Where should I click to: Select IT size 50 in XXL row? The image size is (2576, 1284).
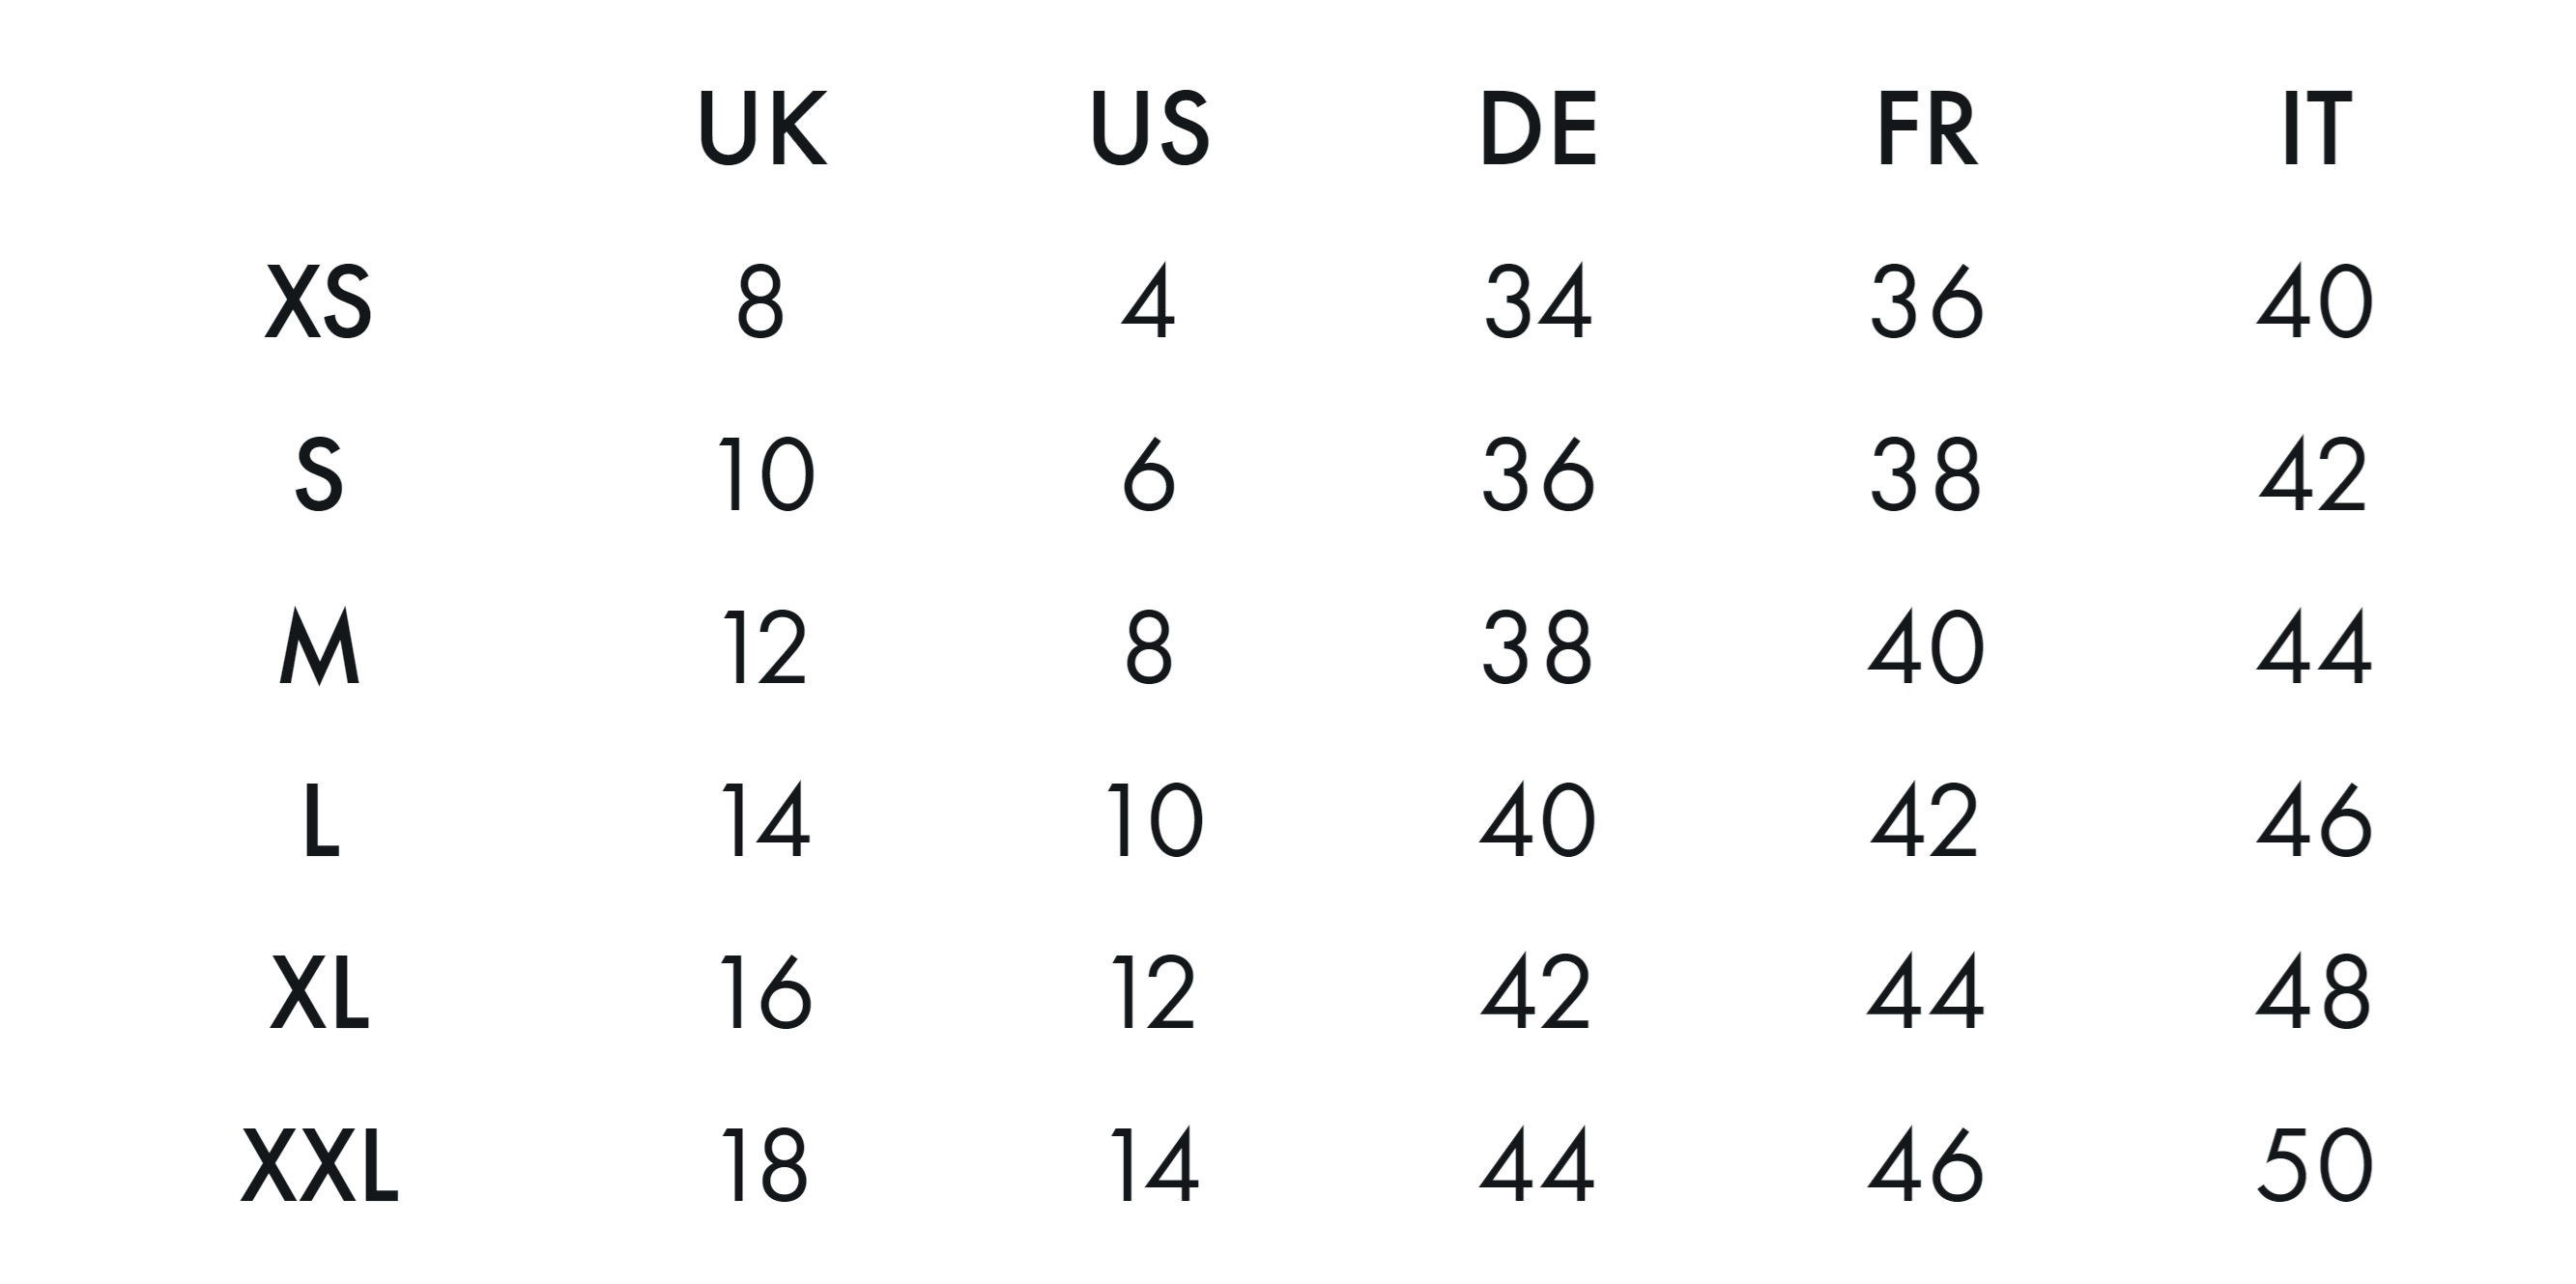click(2316, 1166)
